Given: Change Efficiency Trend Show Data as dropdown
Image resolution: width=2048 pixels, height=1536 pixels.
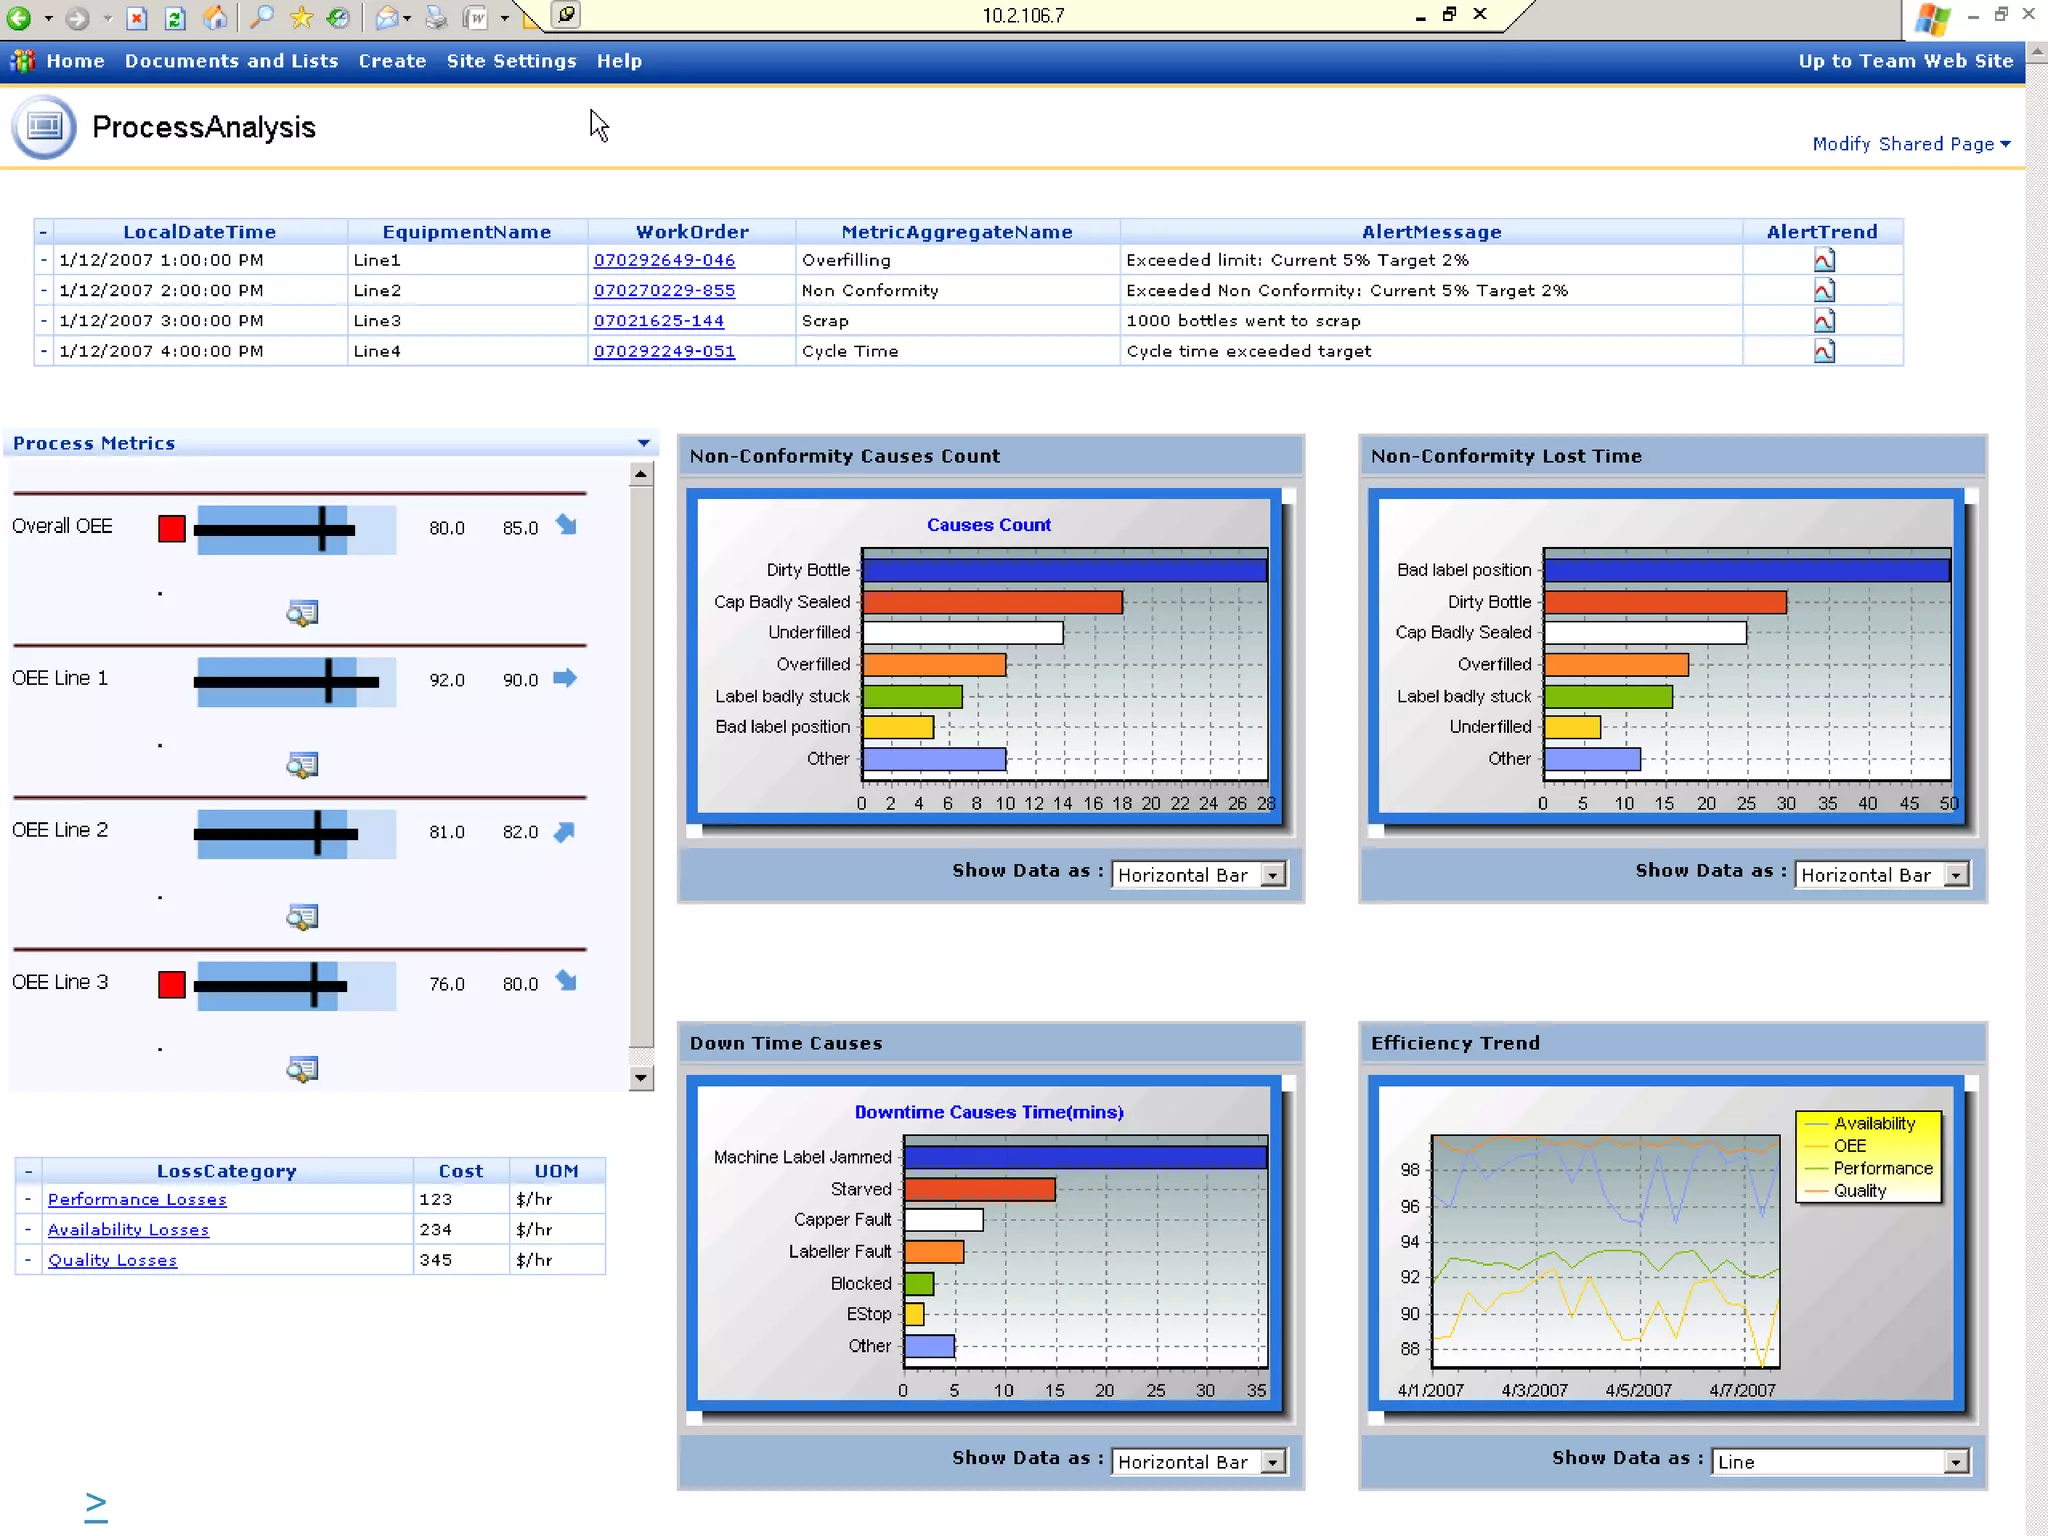Looking at the screenshot, I should coord(1841,1462).
